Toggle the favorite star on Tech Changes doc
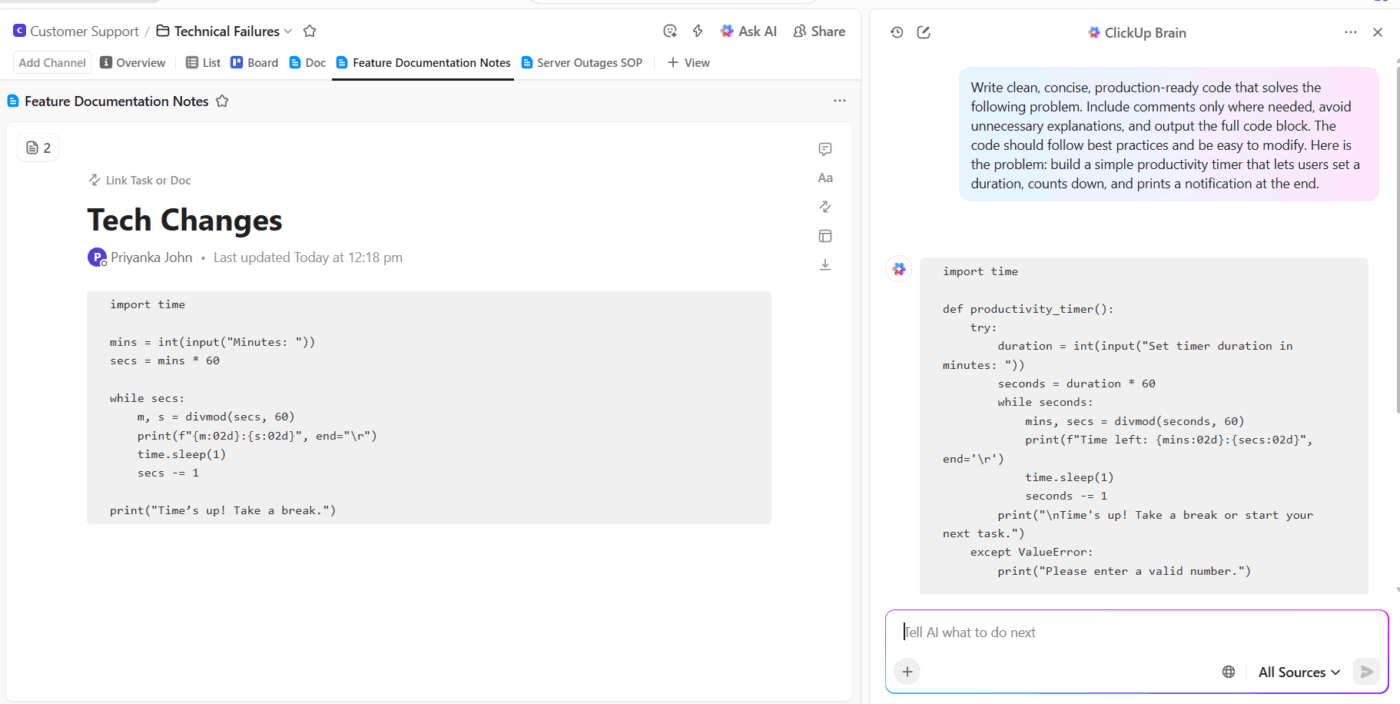 pyautogui.click(x=222, y=100)
